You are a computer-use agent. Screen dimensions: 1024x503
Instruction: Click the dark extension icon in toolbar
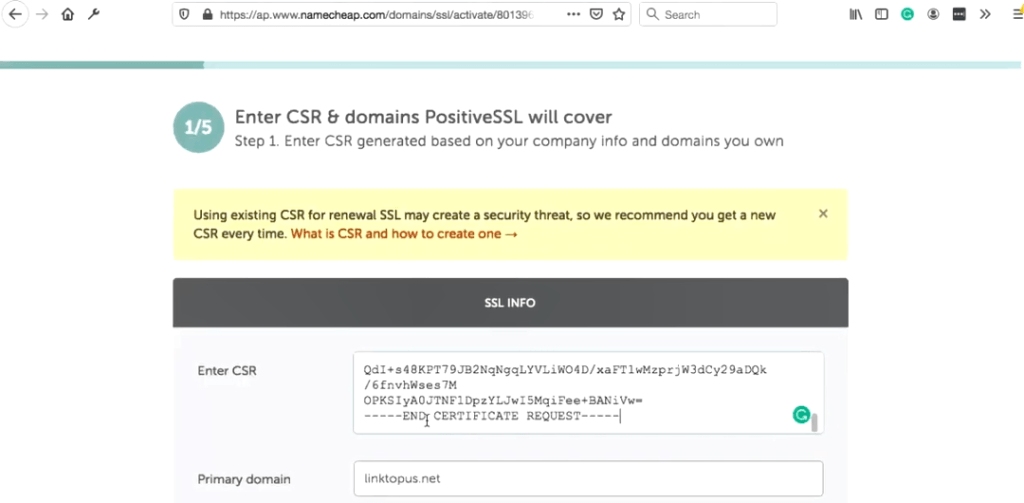pyautogui.click(x=959, y=14)
